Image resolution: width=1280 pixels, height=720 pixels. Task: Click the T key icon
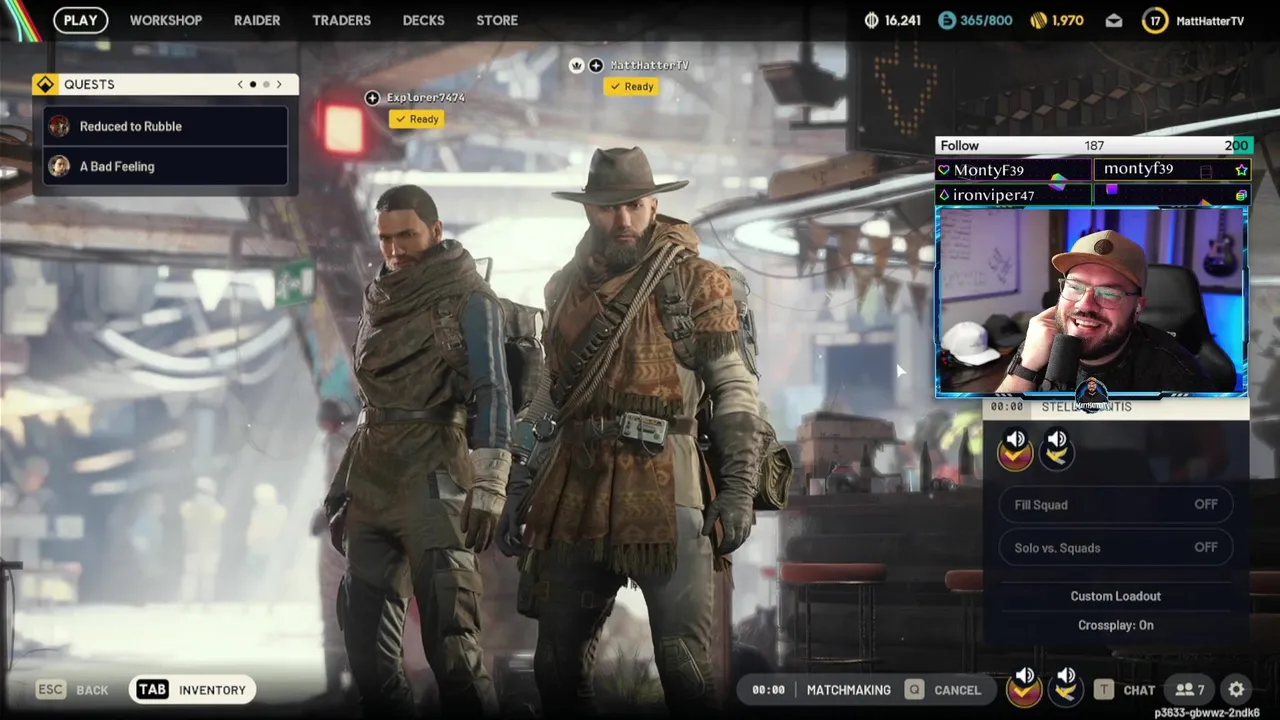[x=1104, y=690]
